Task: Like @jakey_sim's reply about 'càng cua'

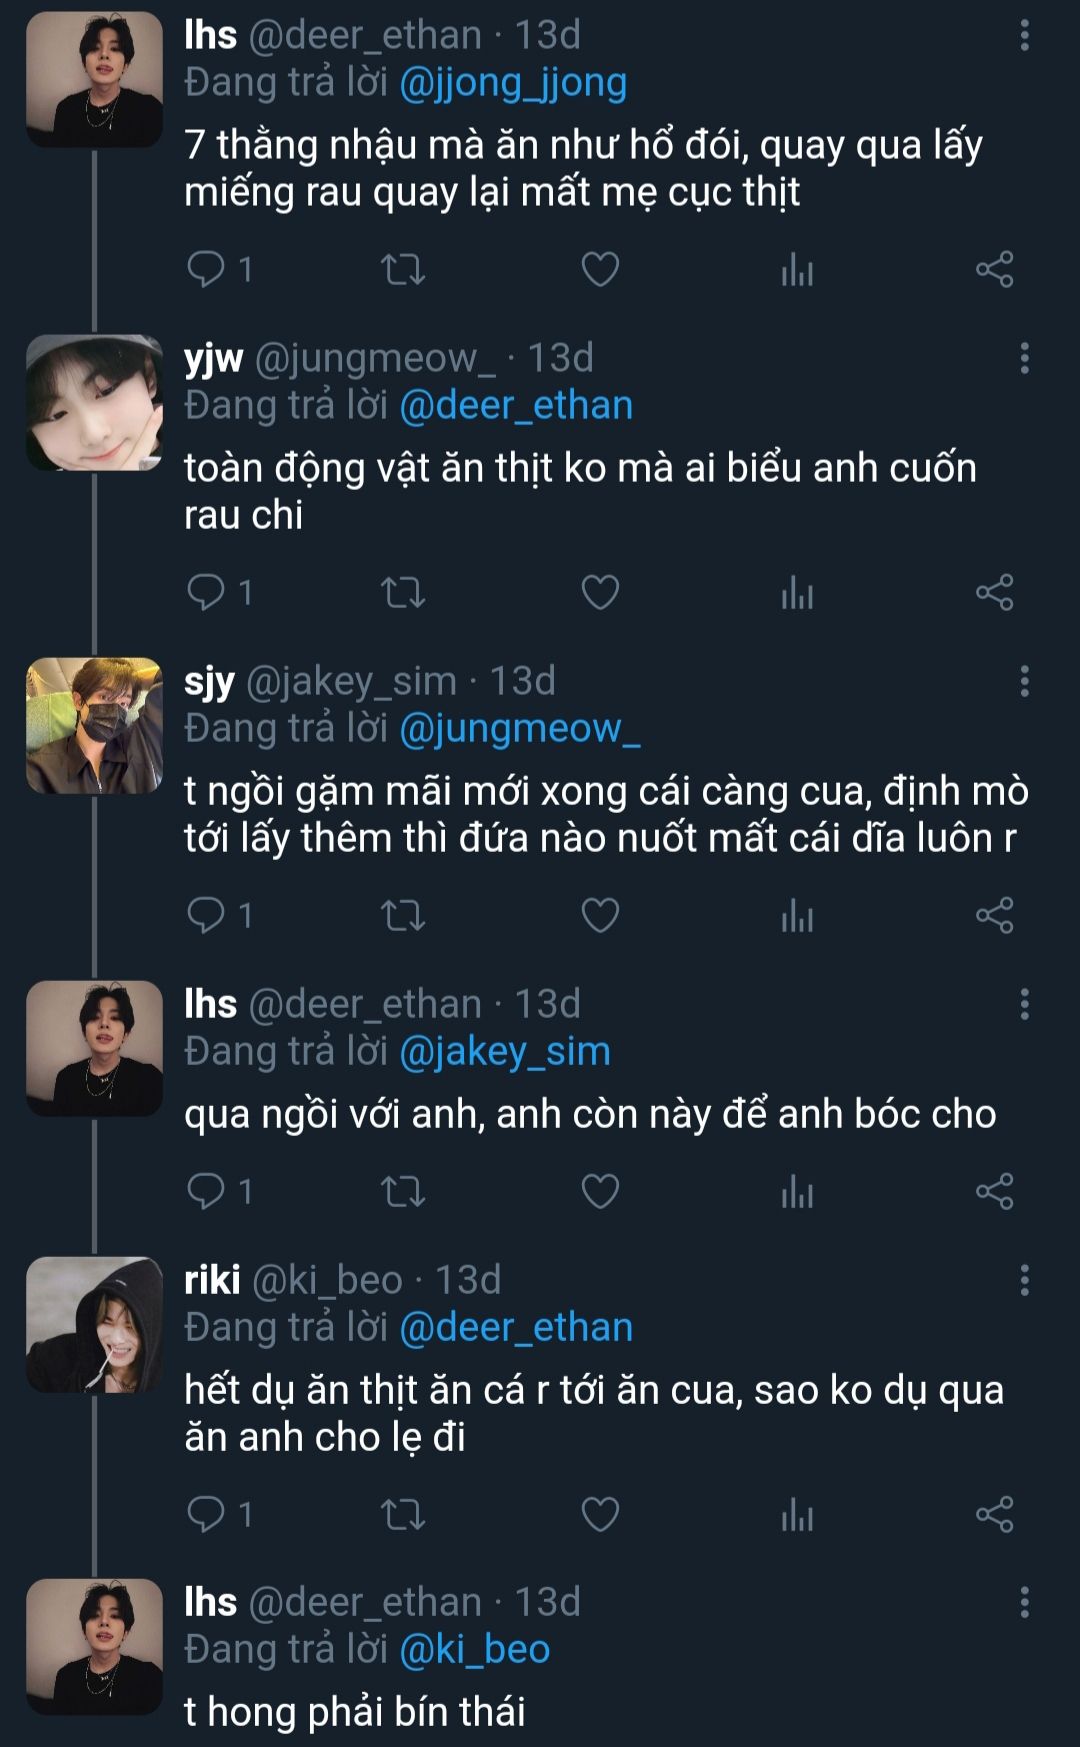Action: (600, 915)
